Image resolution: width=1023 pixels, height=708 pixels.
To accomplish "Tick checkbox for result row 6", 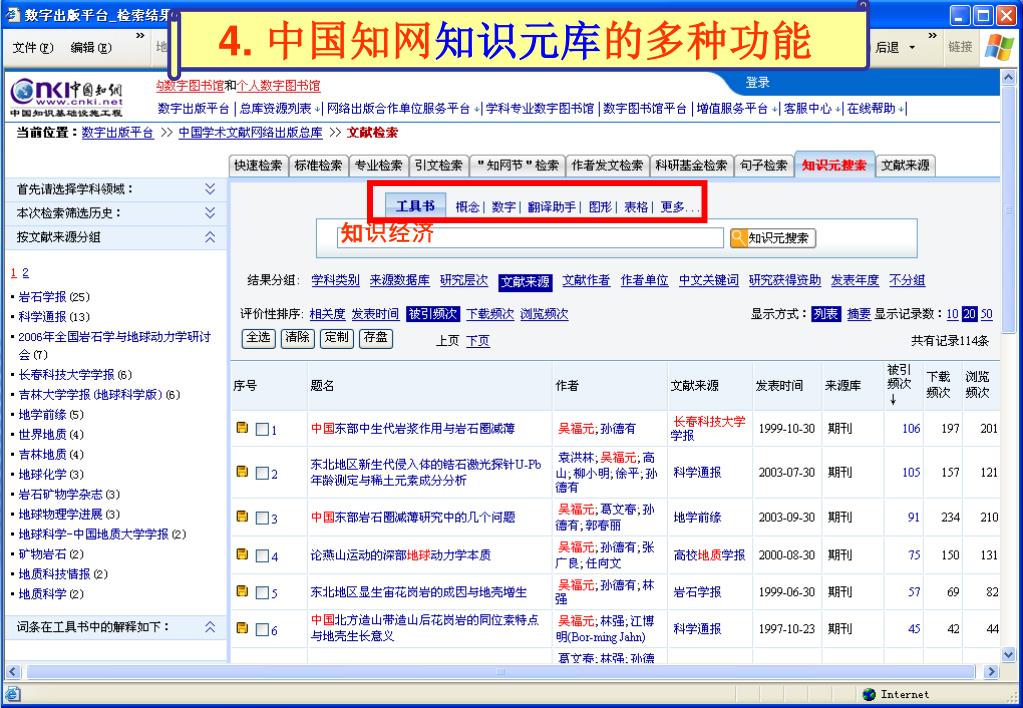I will coord(262,630).
